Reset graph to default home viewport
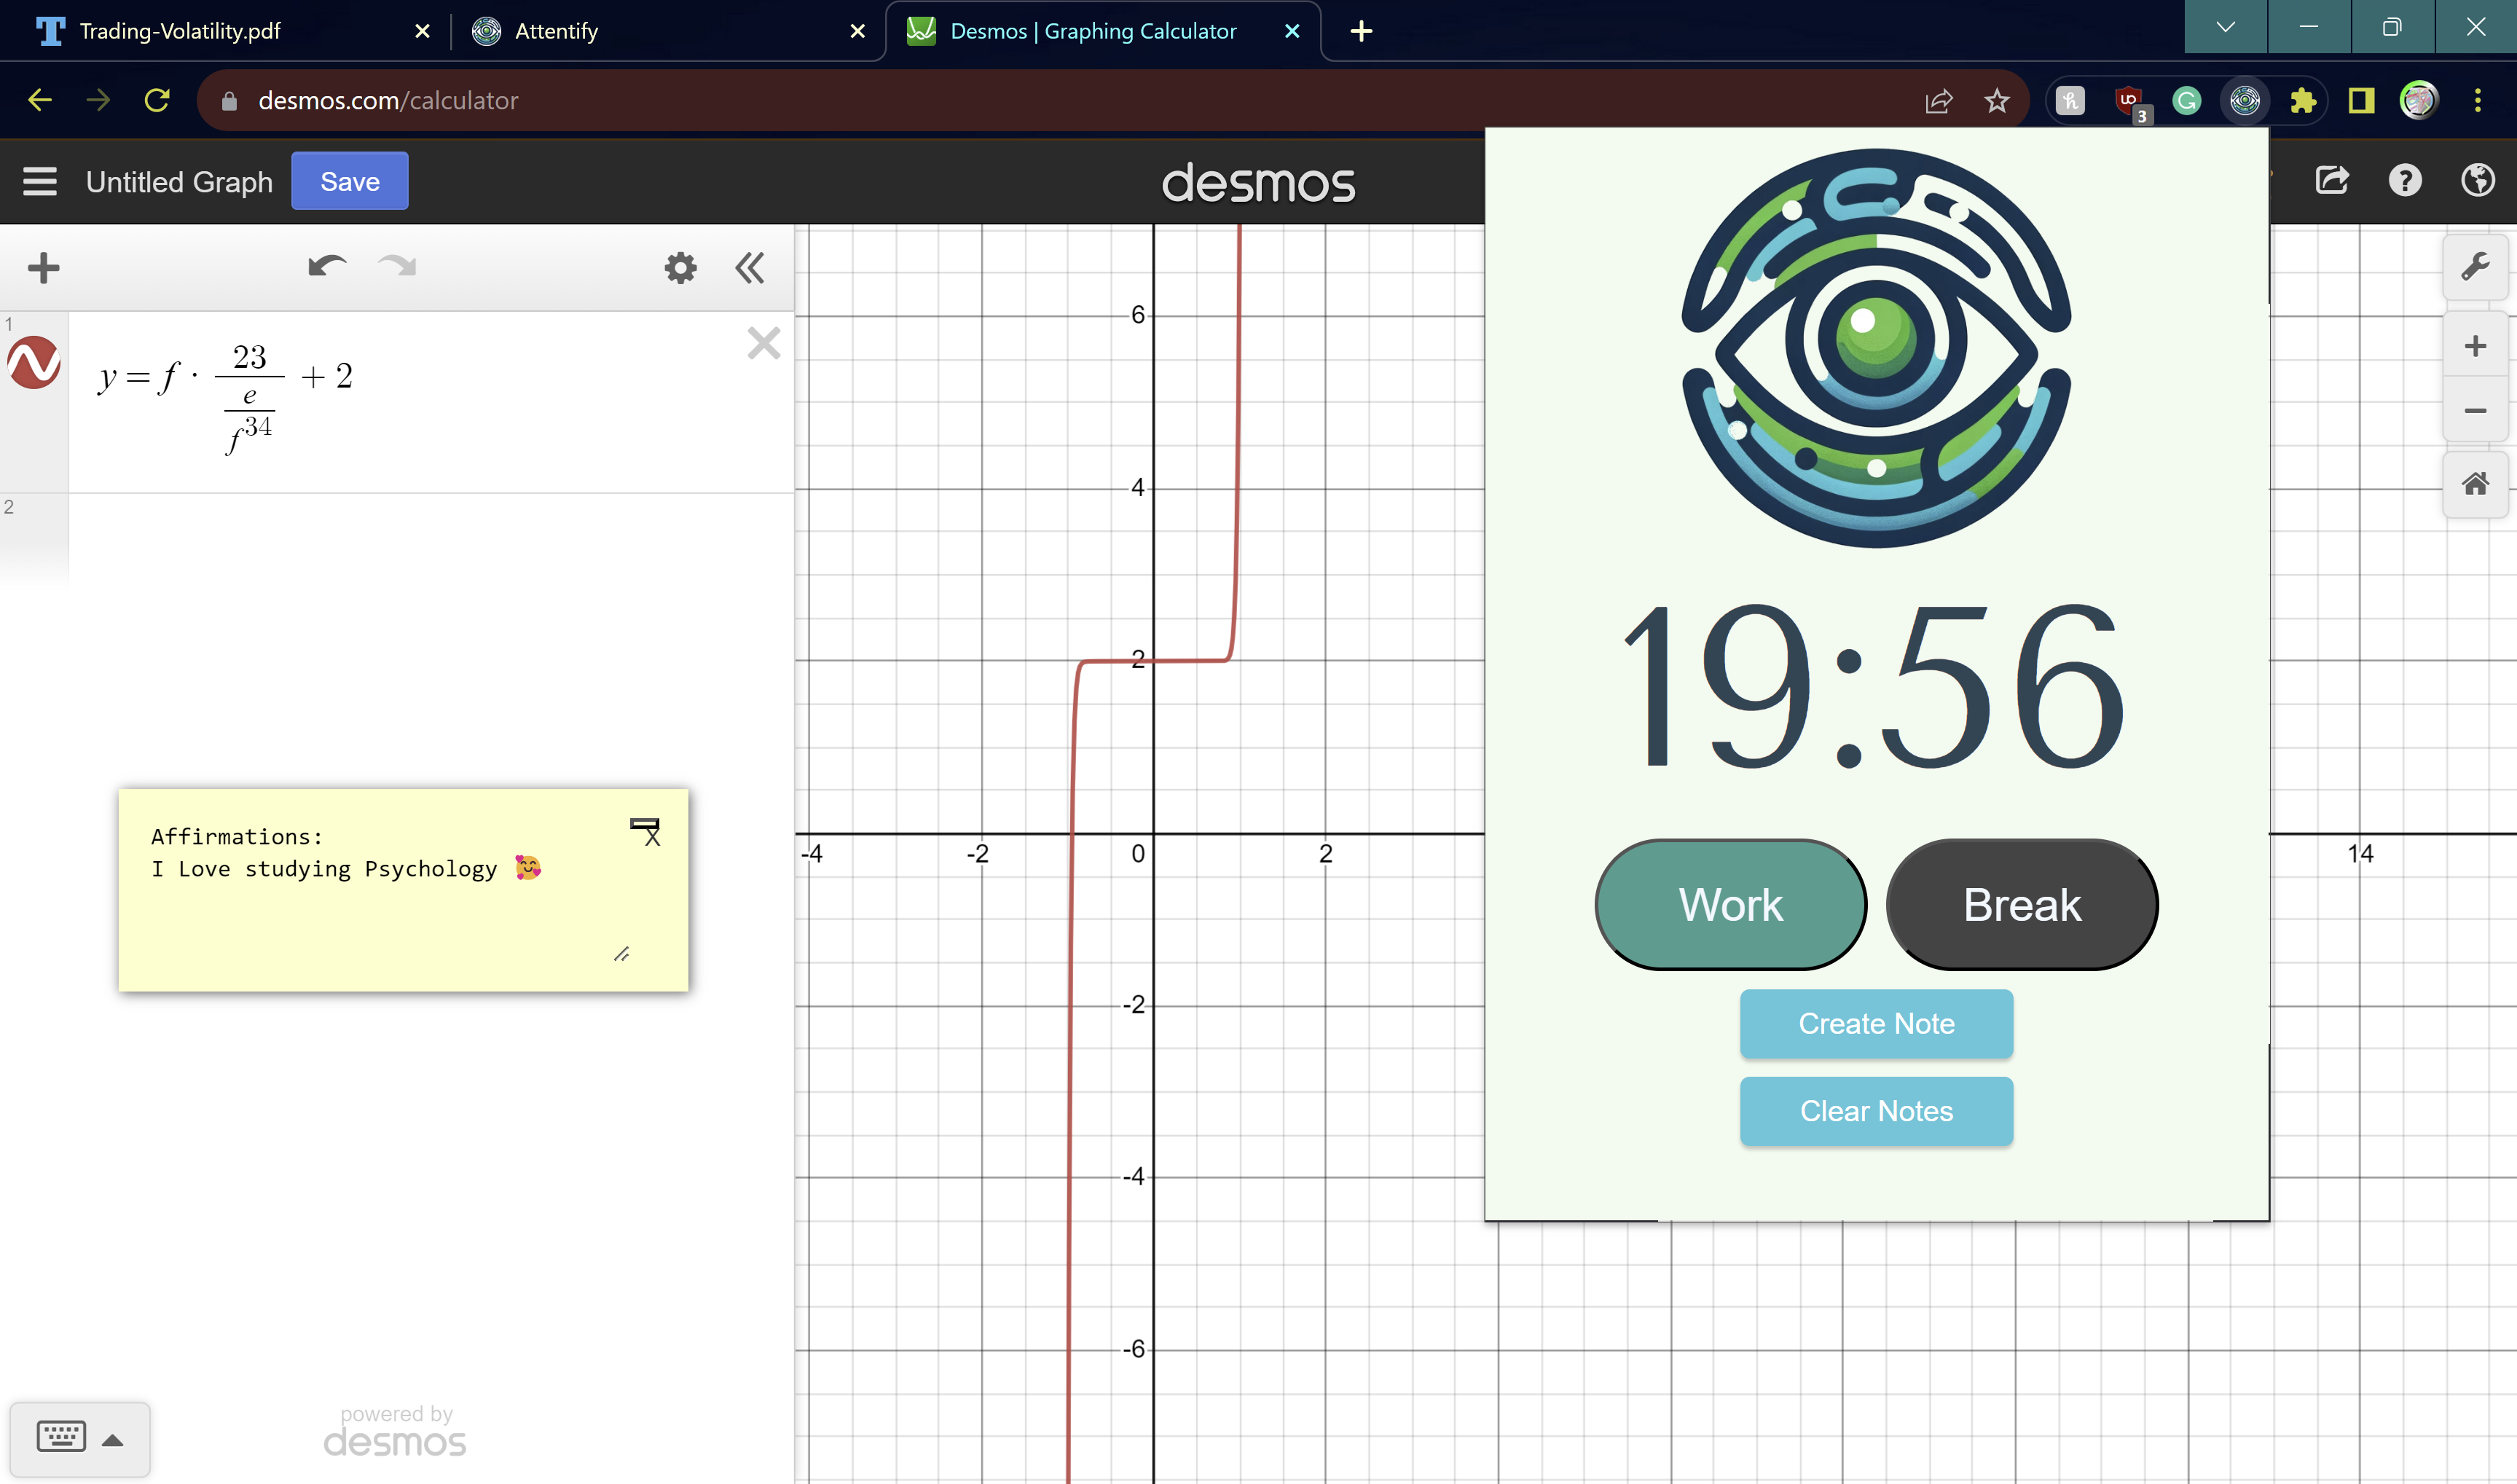2517x1484 pixels. click(2474, 484)
